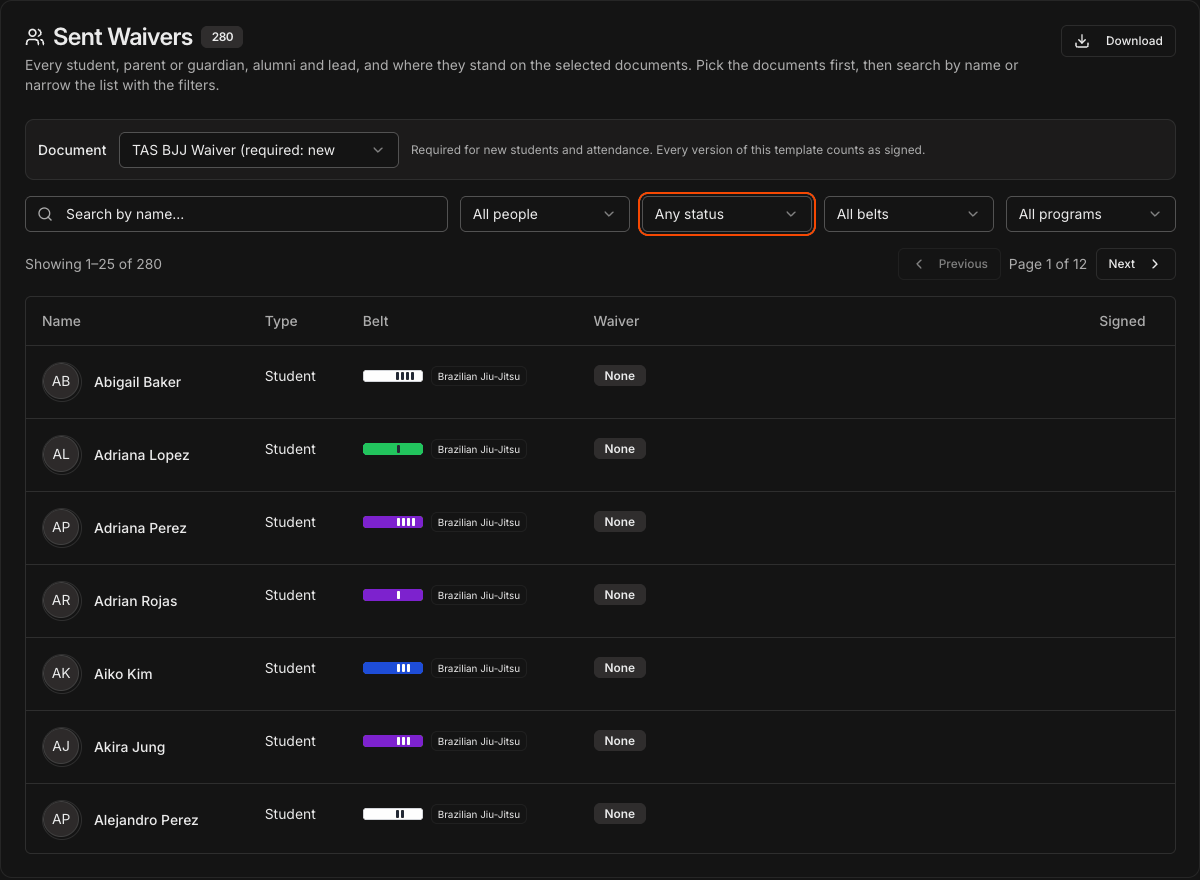Click the Student type in Akira Jung's row
1200x880 pixels.
[x=290, y=741]
